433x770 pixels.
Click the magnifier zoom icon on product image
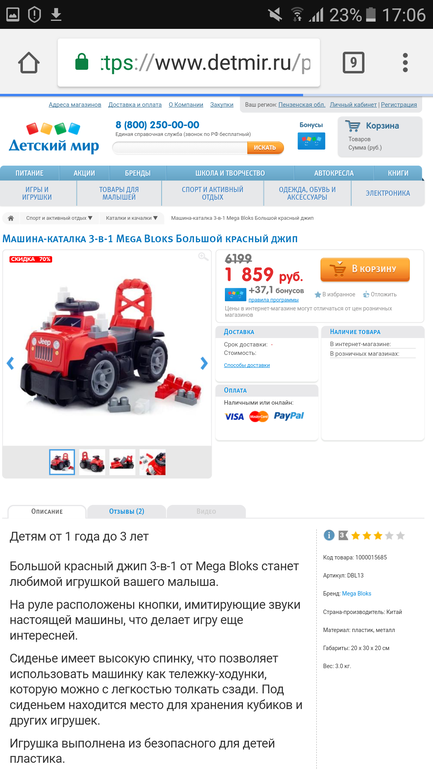click(203, 257)
